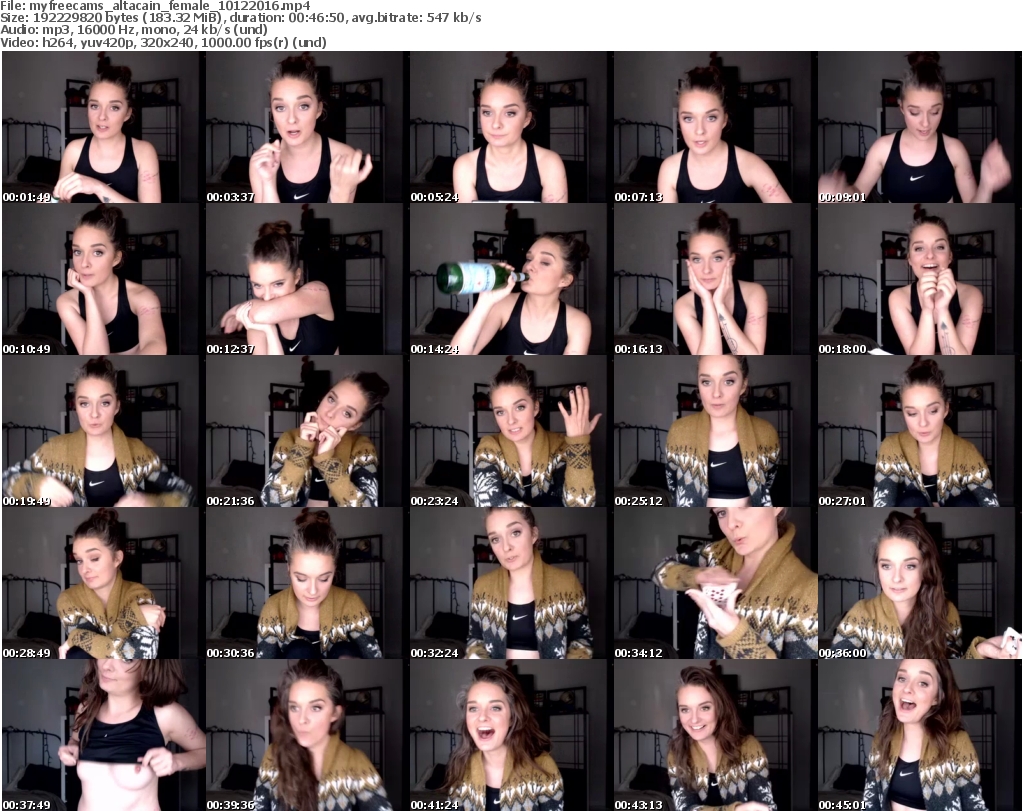Click the frame marked 00:18:00

[x=918, y=280]
